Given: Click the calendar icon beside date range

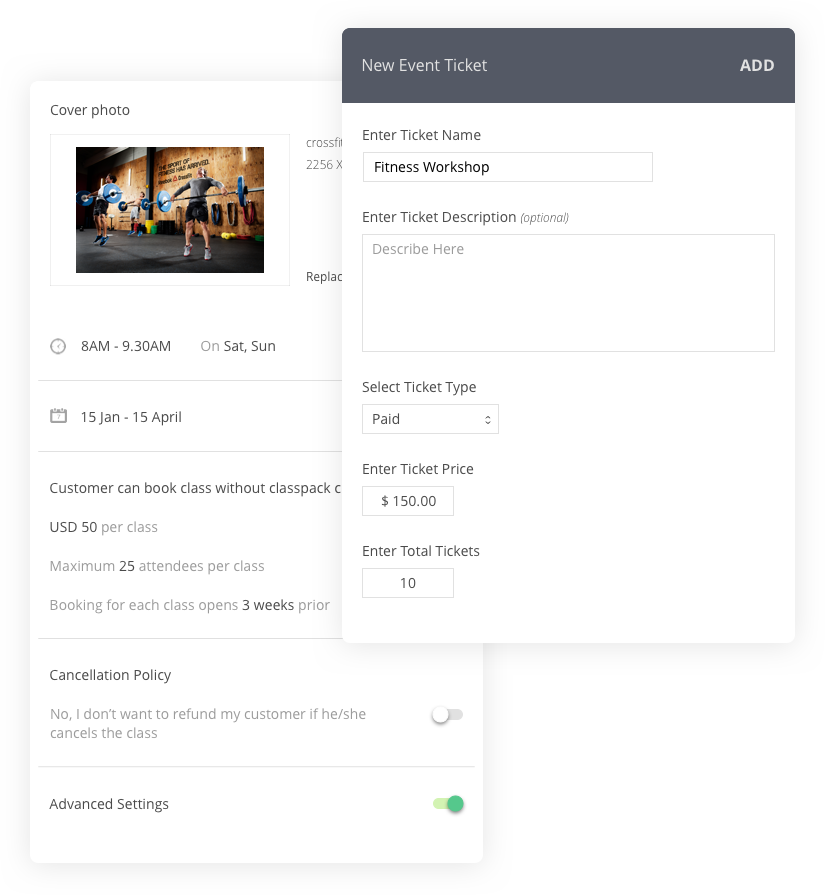Looking at the screenshot, I should (x=58, y=416).
